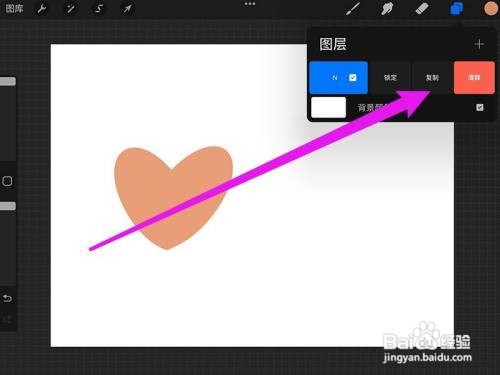
Task: Tap the square modify button on sidebar
Action: pyautogui.click(x=7, y=181)
